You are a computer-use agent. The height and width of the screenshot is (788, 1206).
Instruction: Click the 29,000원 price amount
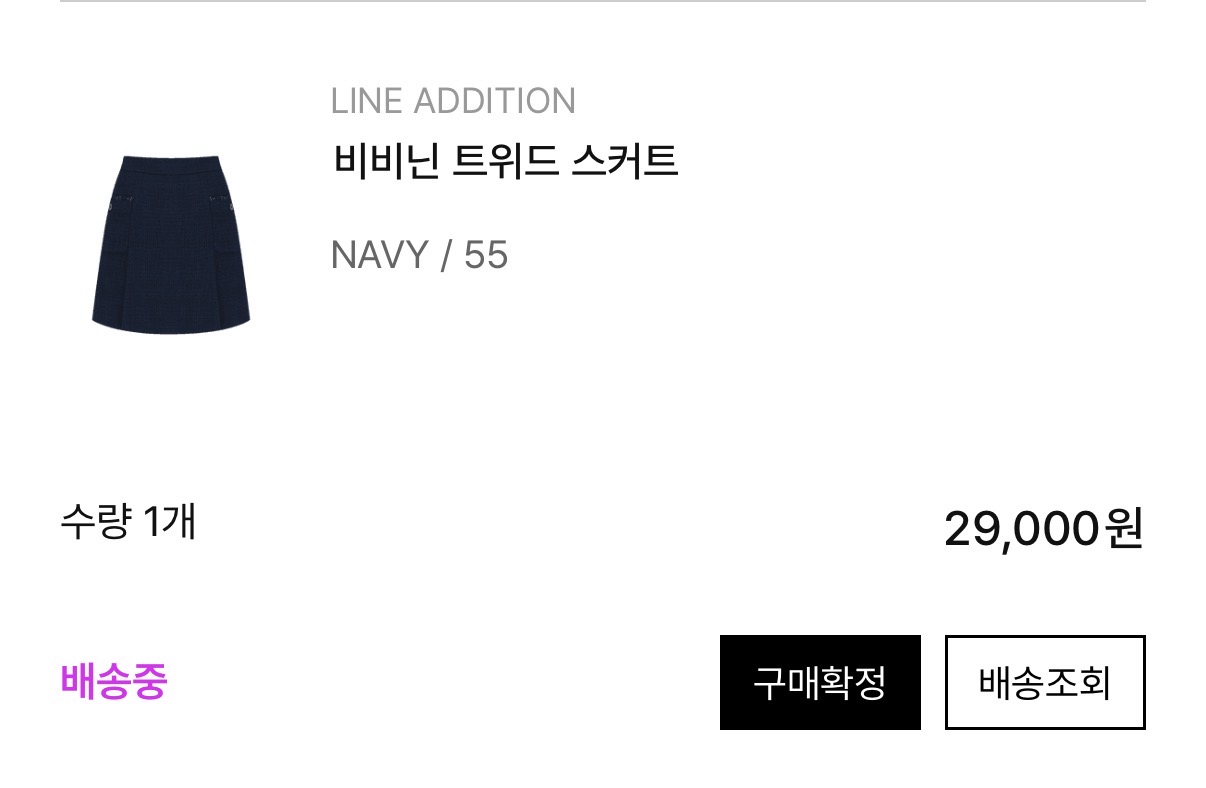click(1044, 529)
